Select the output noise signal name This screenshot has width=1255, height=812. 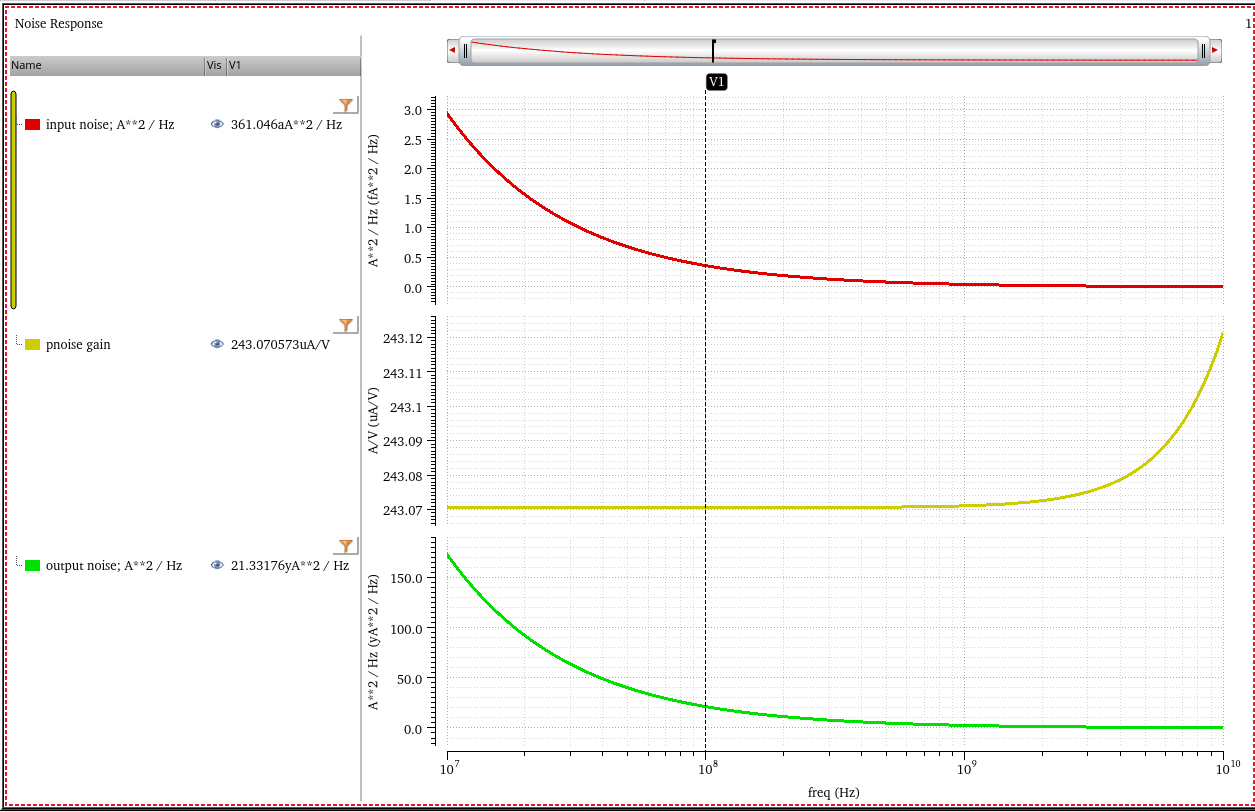[x=114, y=565]
